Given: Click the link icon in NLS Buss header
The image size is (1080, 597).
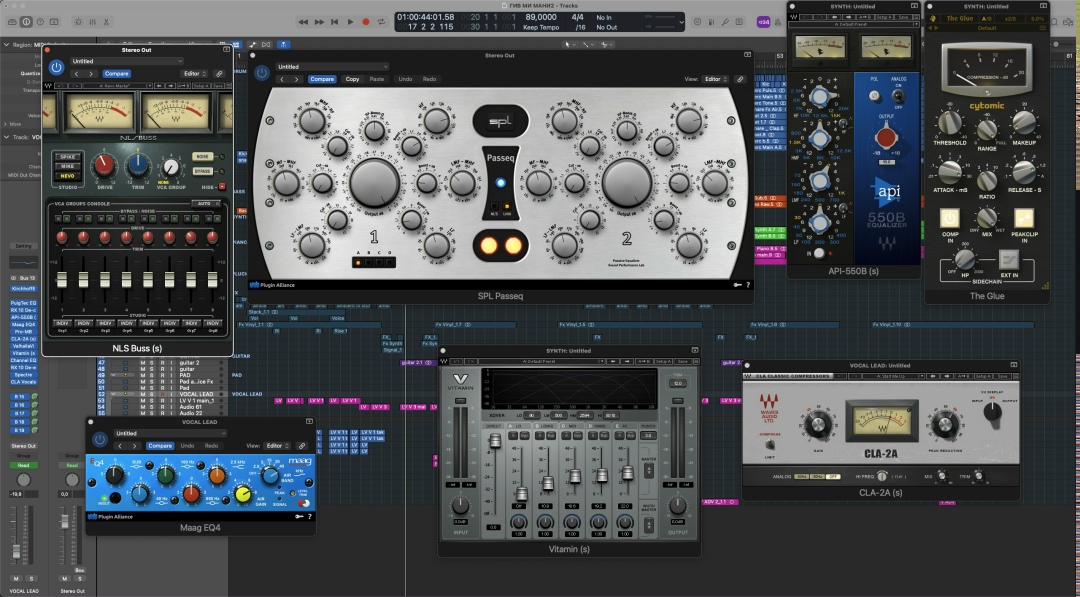Looking at the screenshot, I should (x=219, y=74).
